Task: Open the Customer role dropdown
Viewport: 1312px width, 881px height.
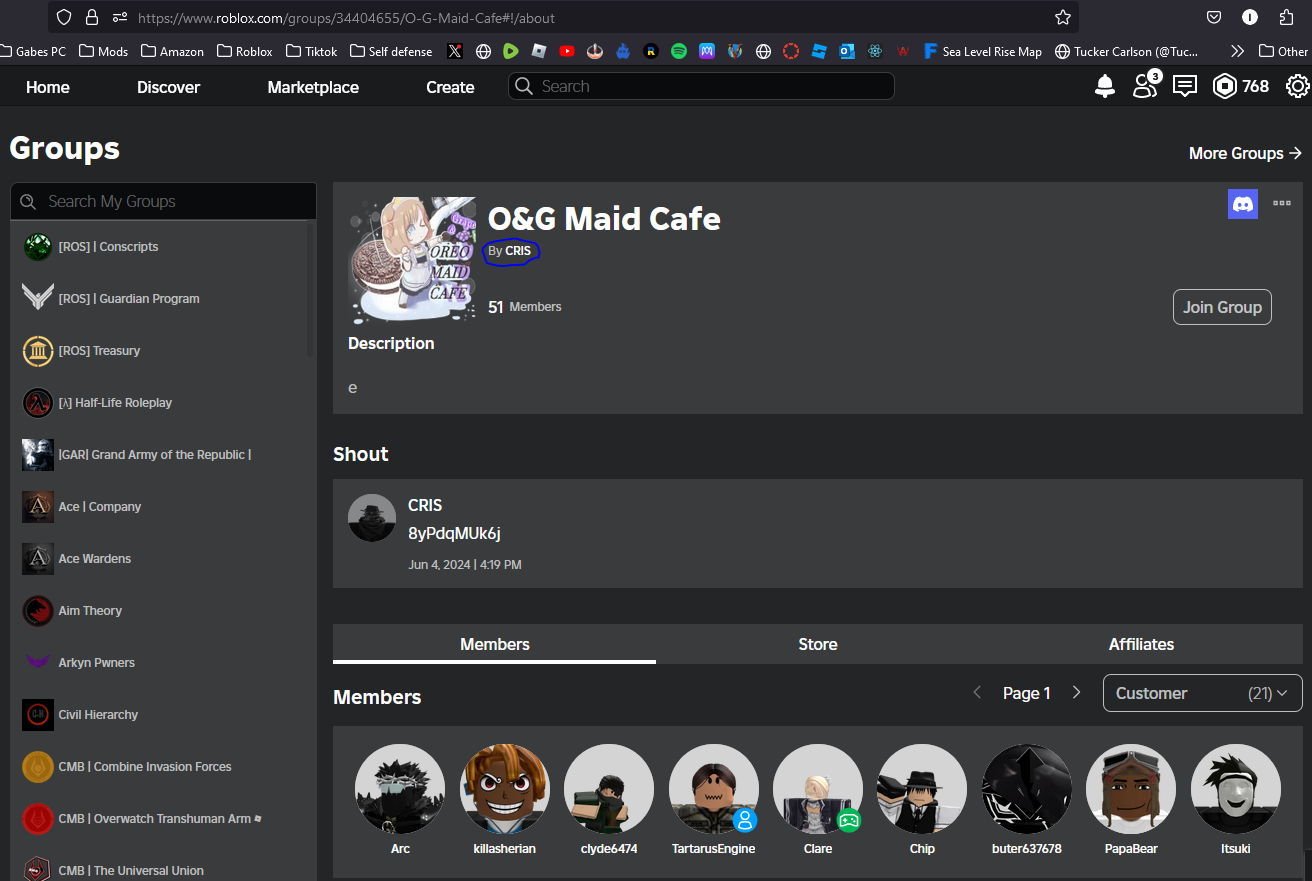Action: (1202, 693)
